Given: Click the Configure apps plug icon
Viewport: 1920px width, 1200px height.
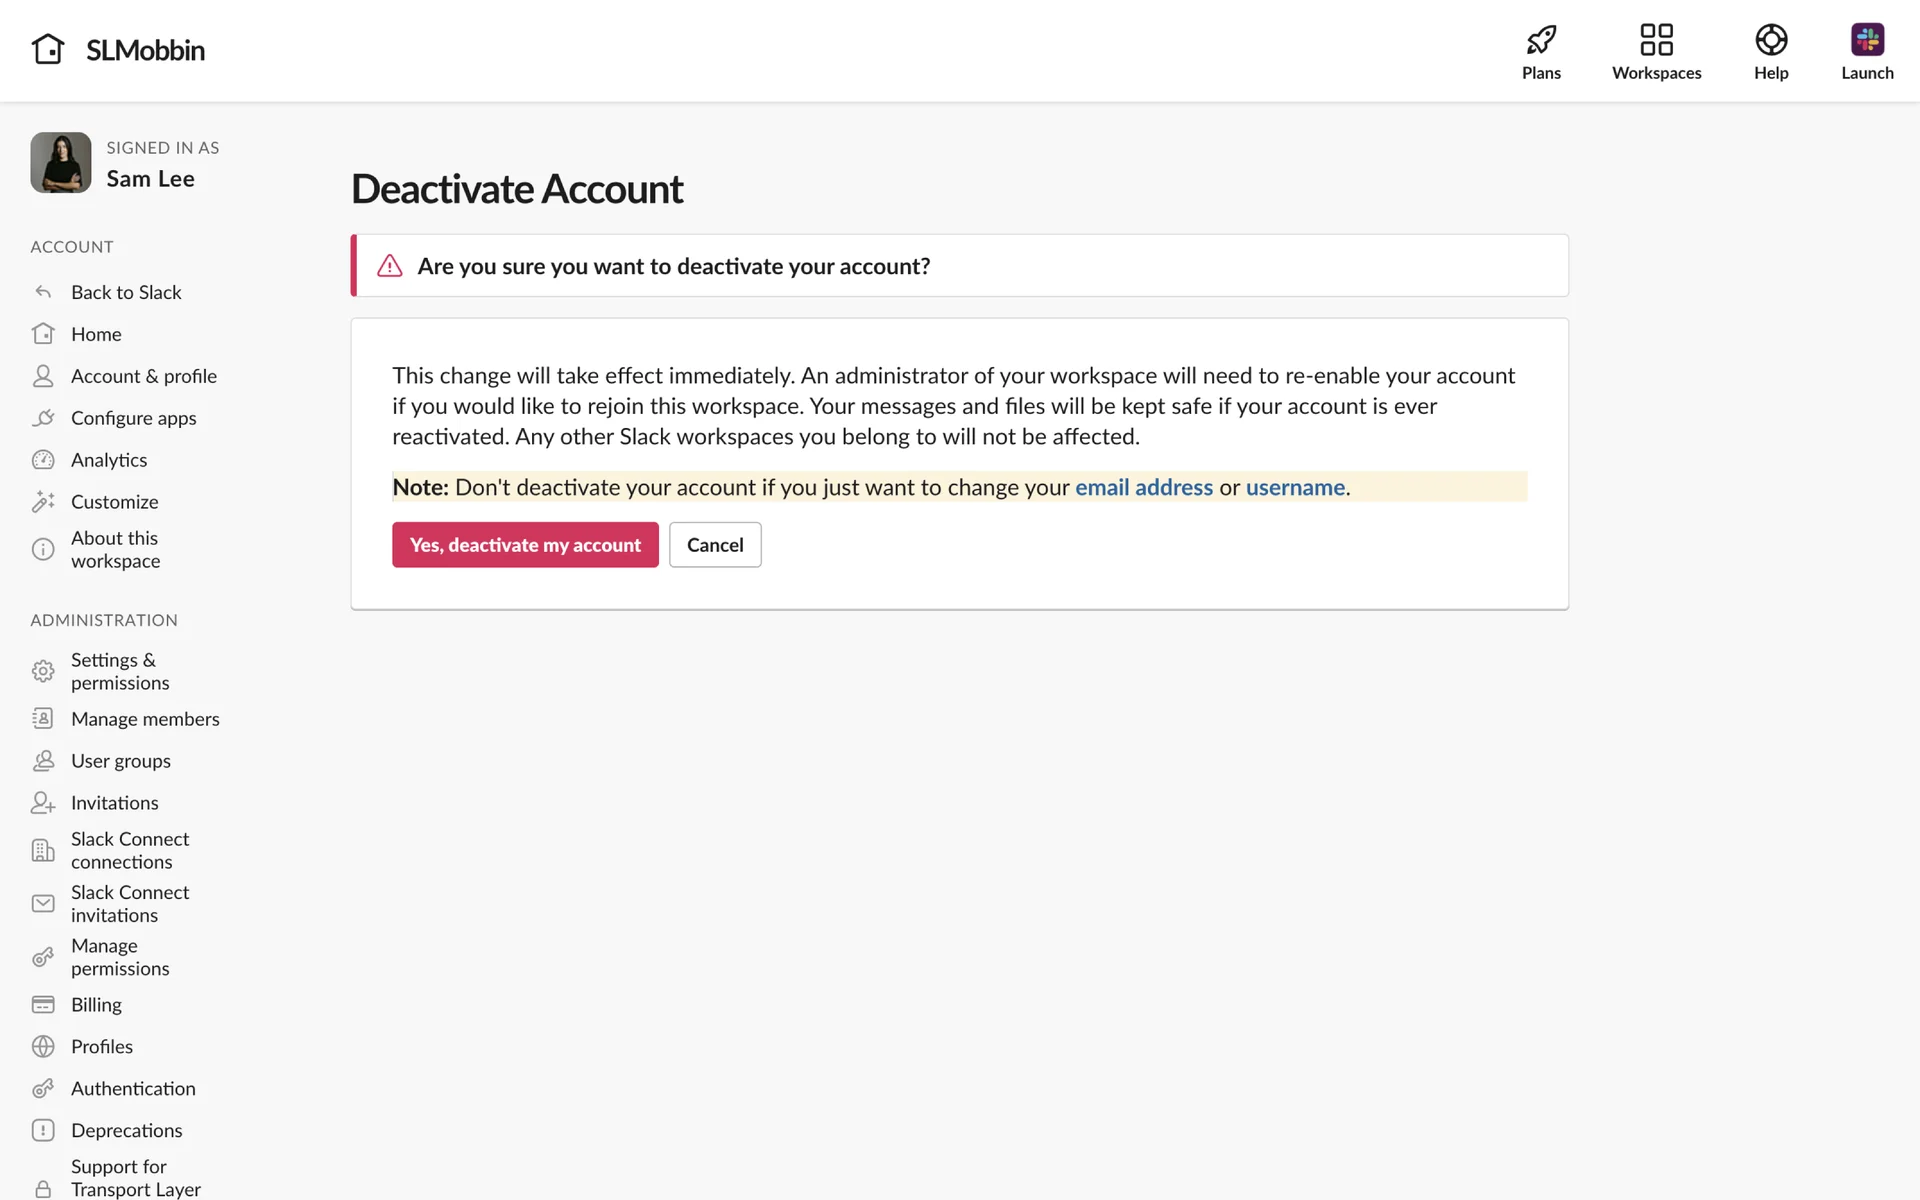Looking at the screenshot, I should [43, 418].
